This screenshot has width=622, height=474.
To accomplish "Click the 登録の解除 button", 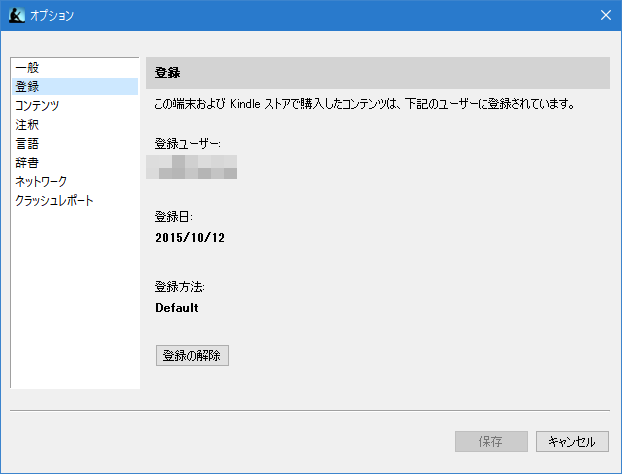I will (x=192, y=355).
